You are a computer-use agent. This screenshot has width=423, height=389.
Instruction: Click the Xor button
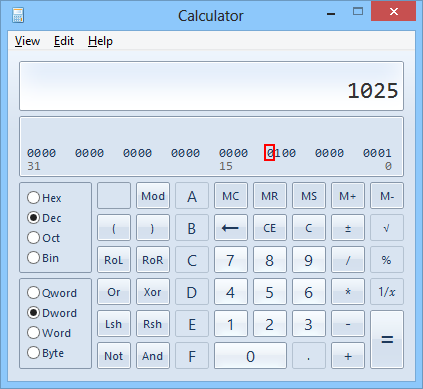(153, 292)
